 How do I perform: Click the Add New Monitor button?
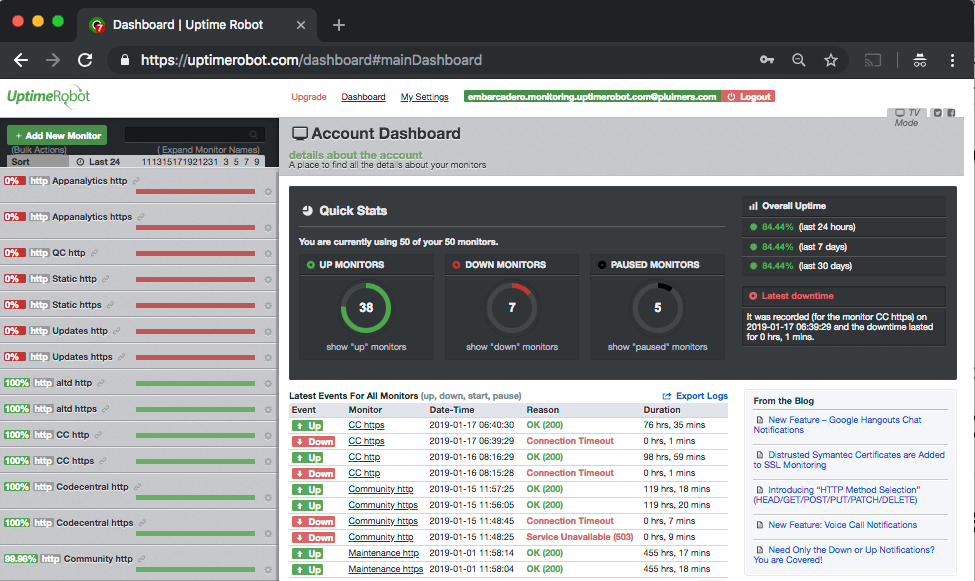pos(57,135)
